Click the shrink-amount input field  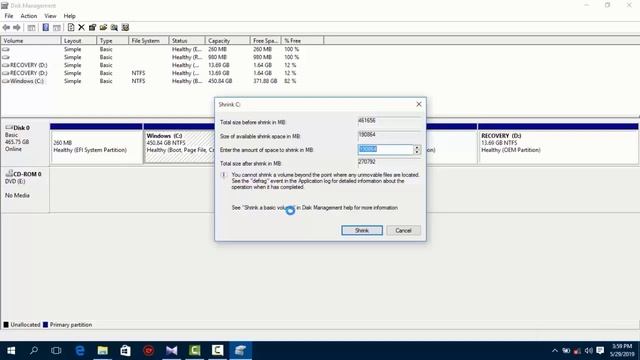click(x=386, y=149)
